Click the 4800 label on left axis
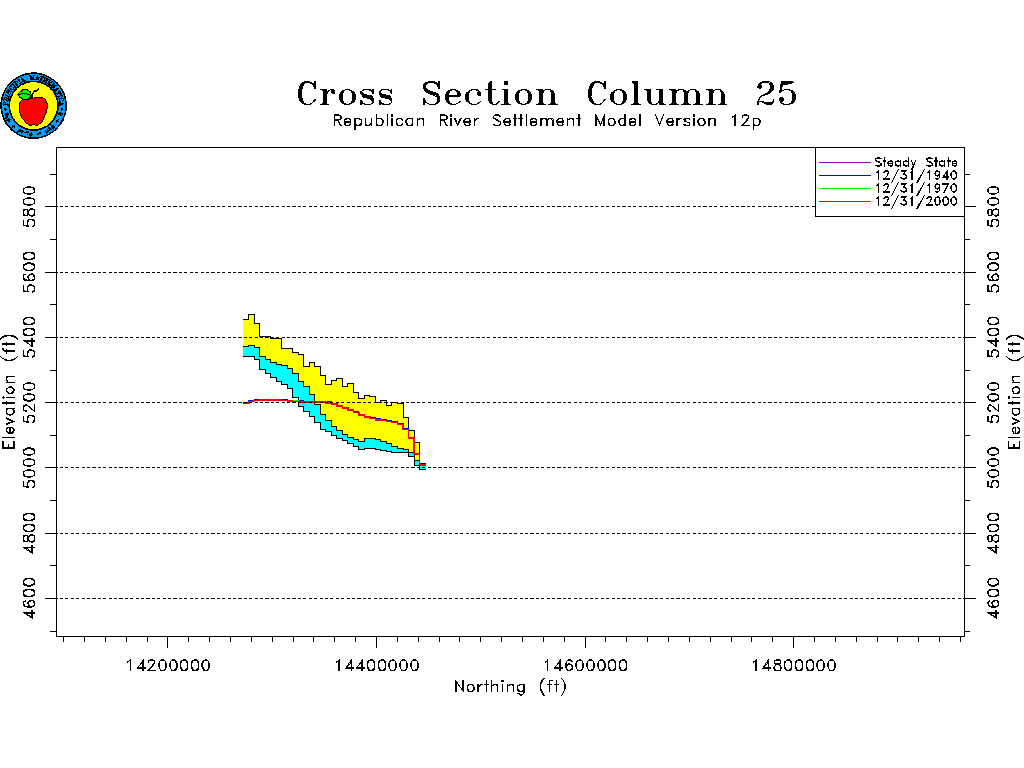This screenshot has height=768, width=1024. (x=29, y=533)
